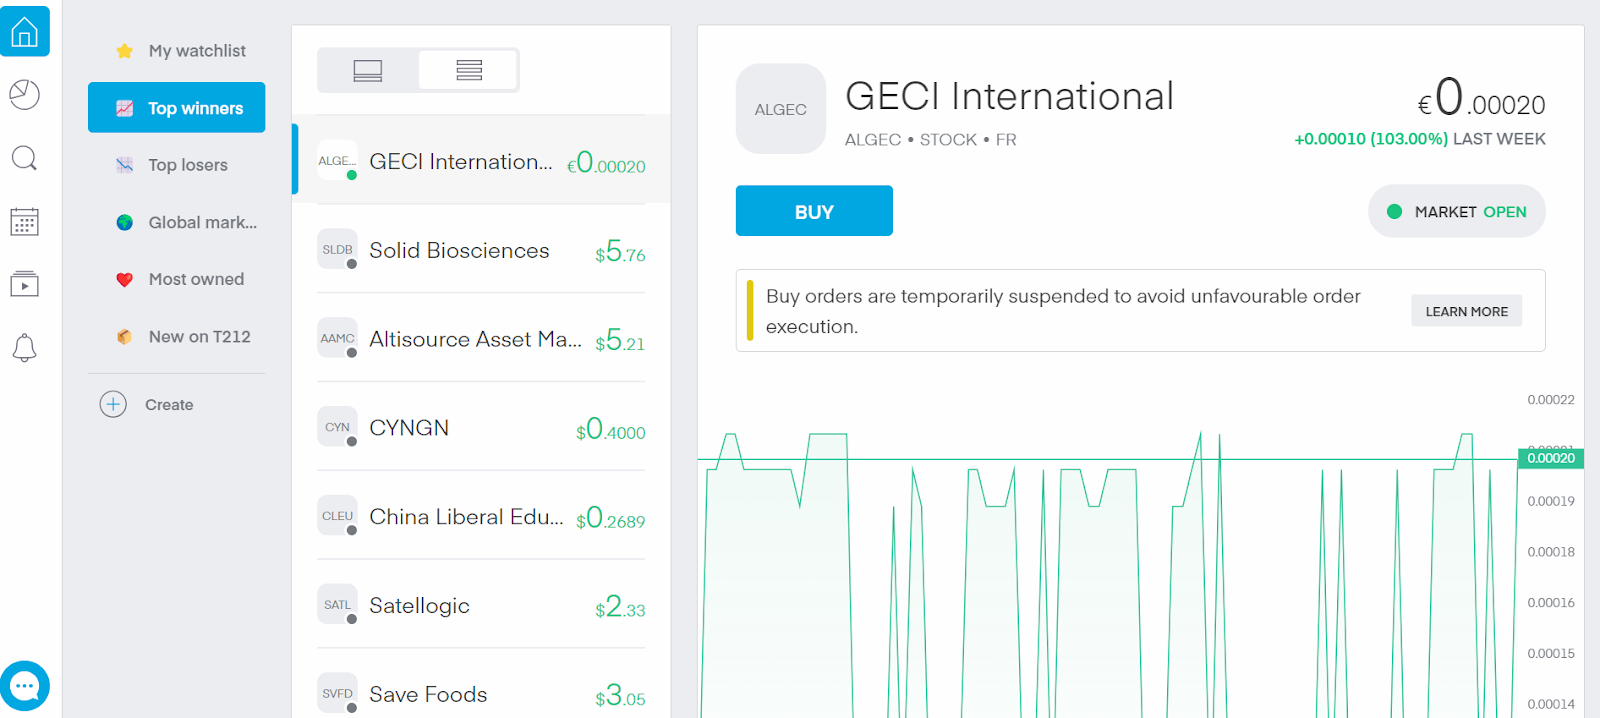
Task: Open the Most owned list
Action: click(196, 279)
